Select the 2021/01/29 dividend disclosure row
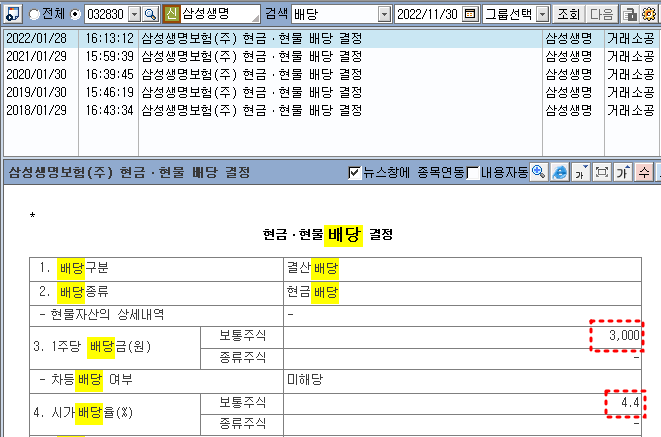The width and height of the screenshot is (661, 437). pos(329,56)
